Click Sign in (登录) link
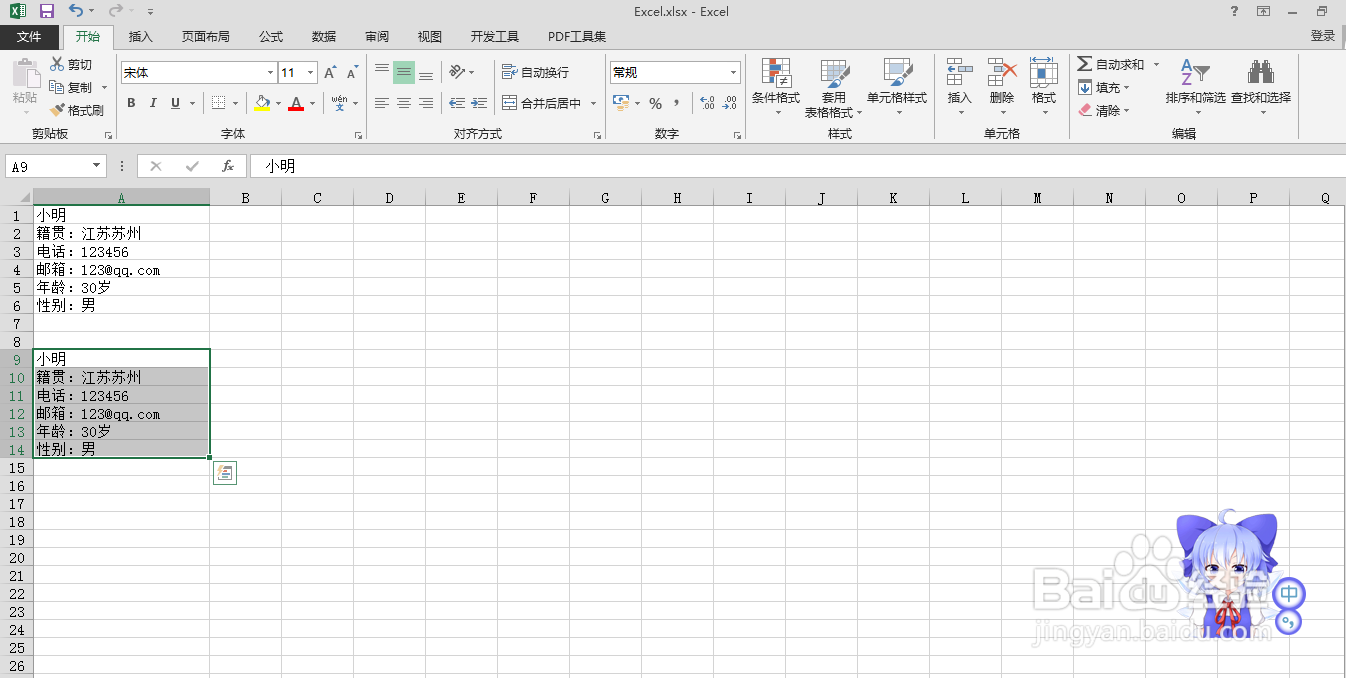This screenshot has width=1346, height=678. 1322,36
